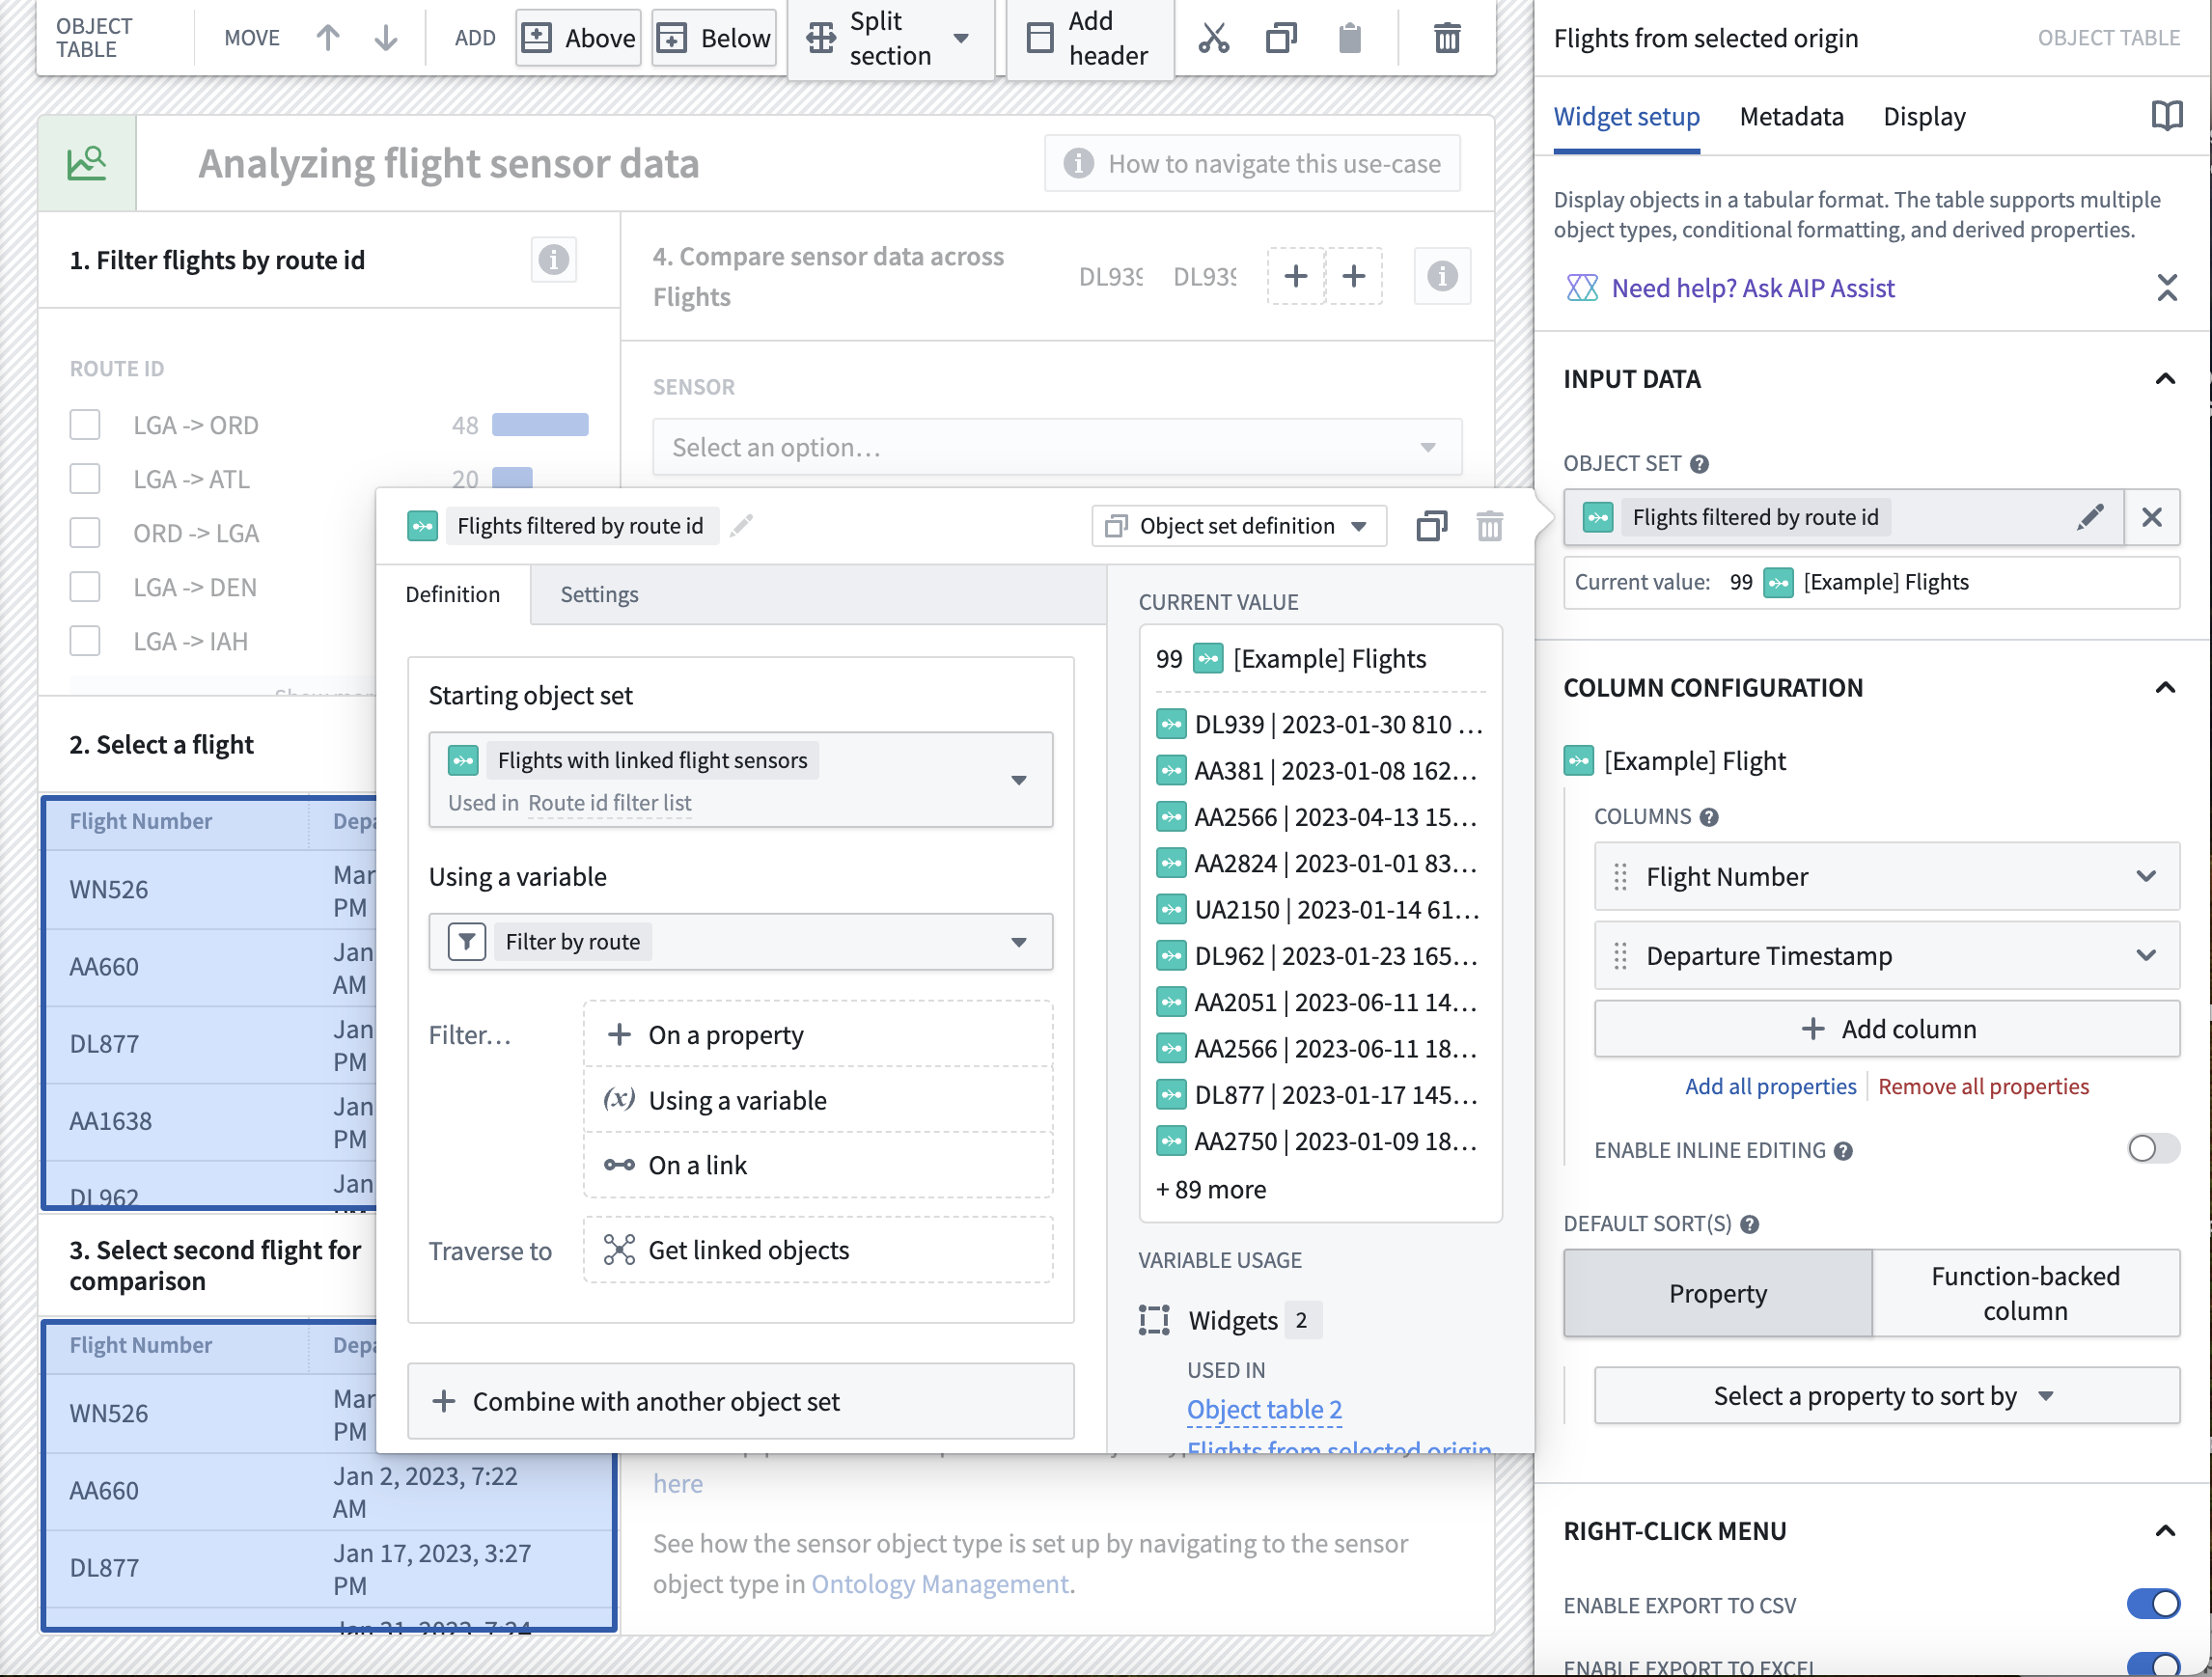Click info icon in Compare sensor data section
This screenshot has height=1677, width=2212.
click(x=1441, y=276)
